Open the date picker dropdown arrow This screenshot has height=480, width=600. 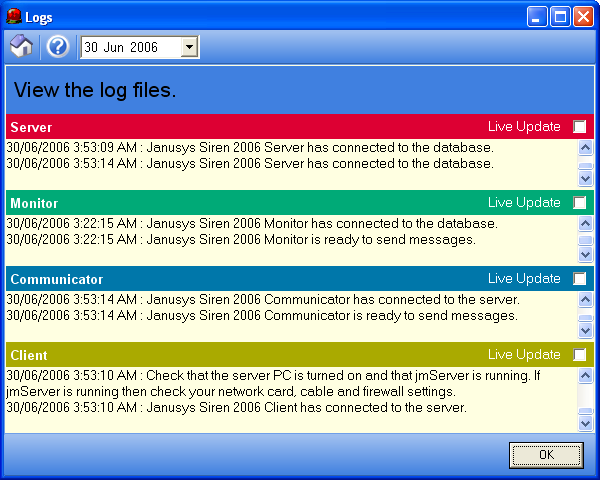[x=189, y=47]
